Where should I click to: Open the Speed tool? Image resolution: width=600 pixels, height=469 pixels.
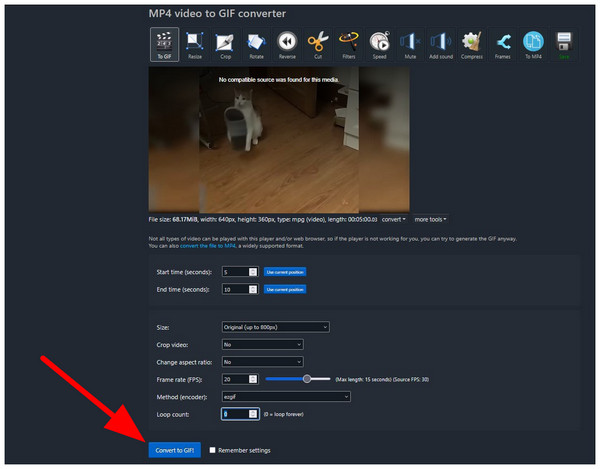380,44
